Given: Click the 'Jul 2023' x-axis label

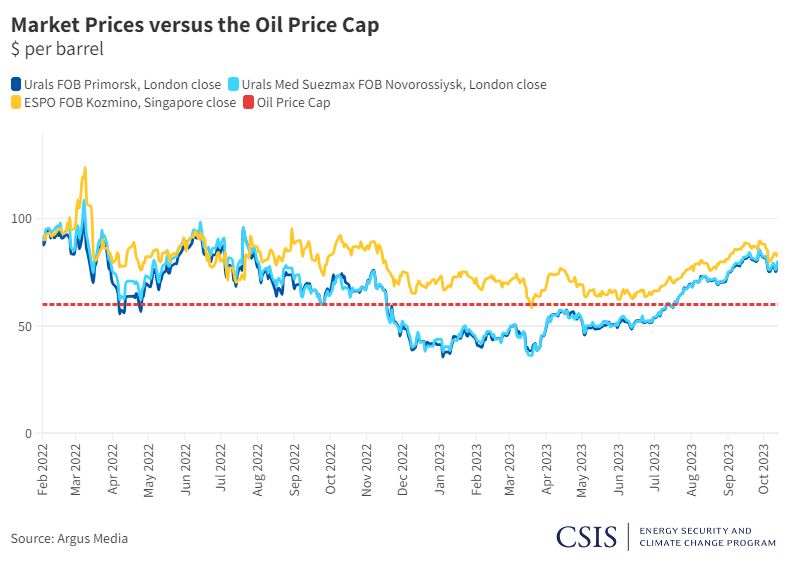Looking at the screenshot, I should pos(656,469).
